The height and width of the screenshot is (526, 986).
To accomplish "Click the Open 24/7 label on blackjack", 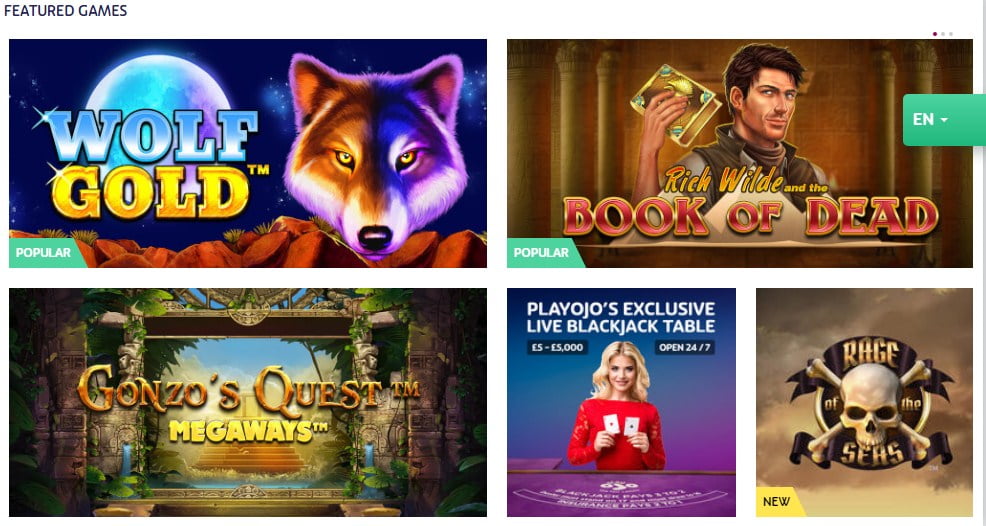I will point(685,347).
